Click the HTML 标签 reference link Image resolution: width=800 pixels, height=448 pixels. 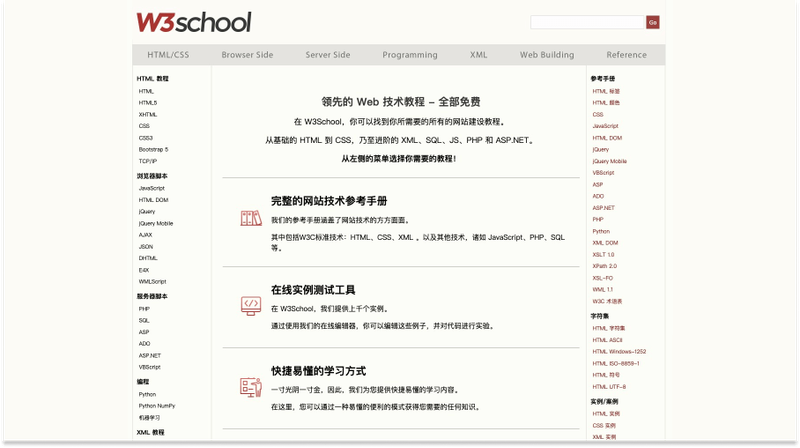[606, 91]
